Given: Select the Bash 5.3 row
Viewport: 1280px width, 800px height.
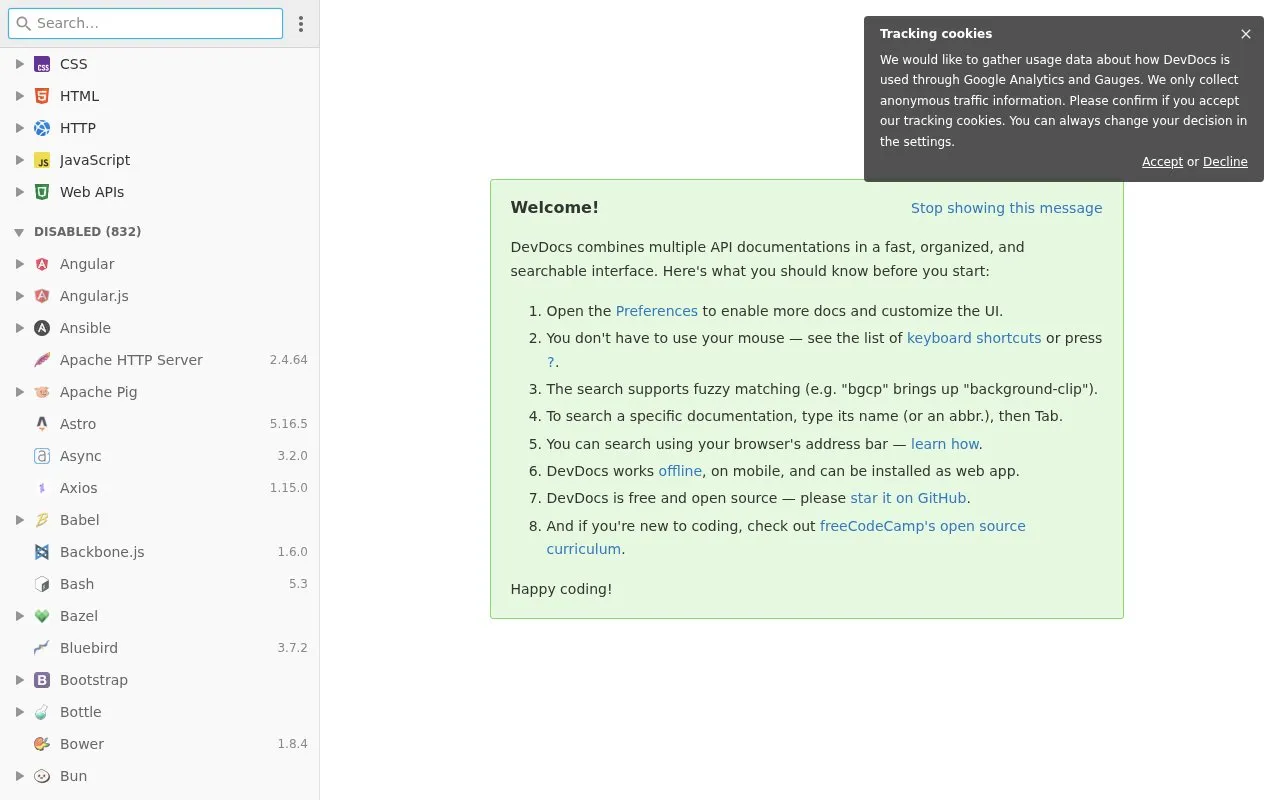Looking at the screenshot, I should [x=160, y=584].
